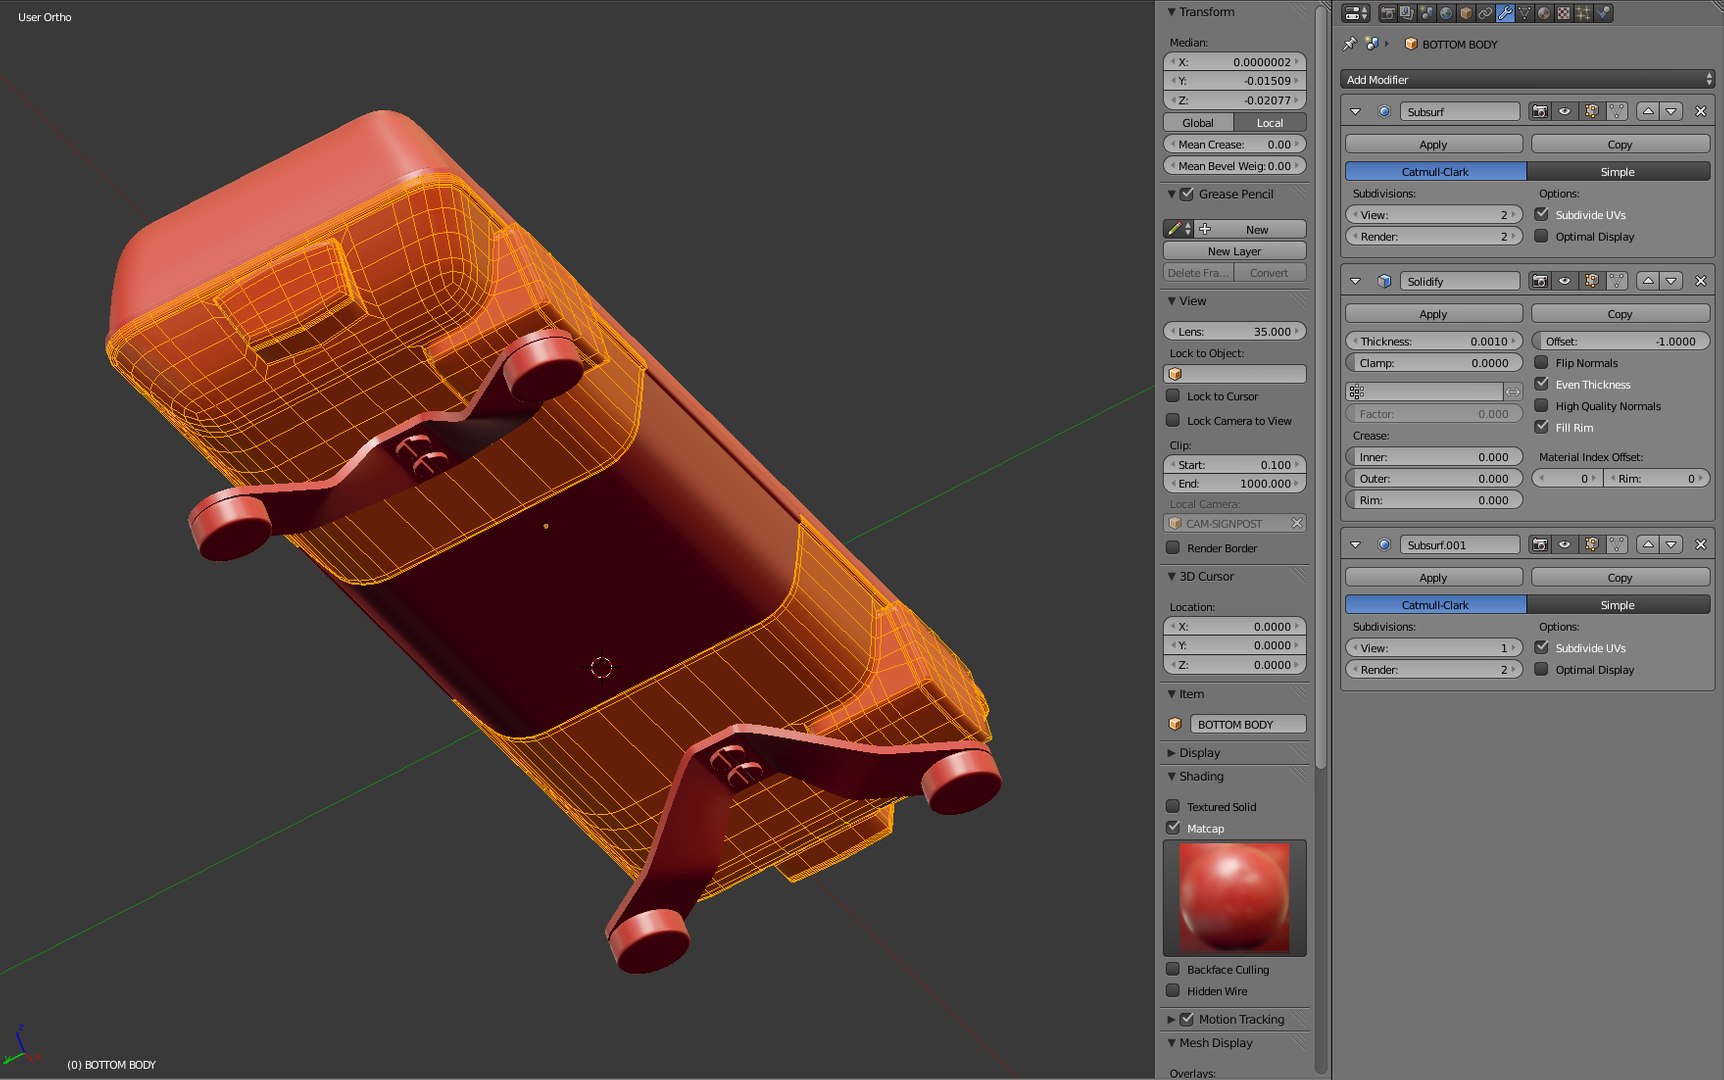Select Local transform orientation
1724x1080 pixels.
click(x=1270, y=123)
